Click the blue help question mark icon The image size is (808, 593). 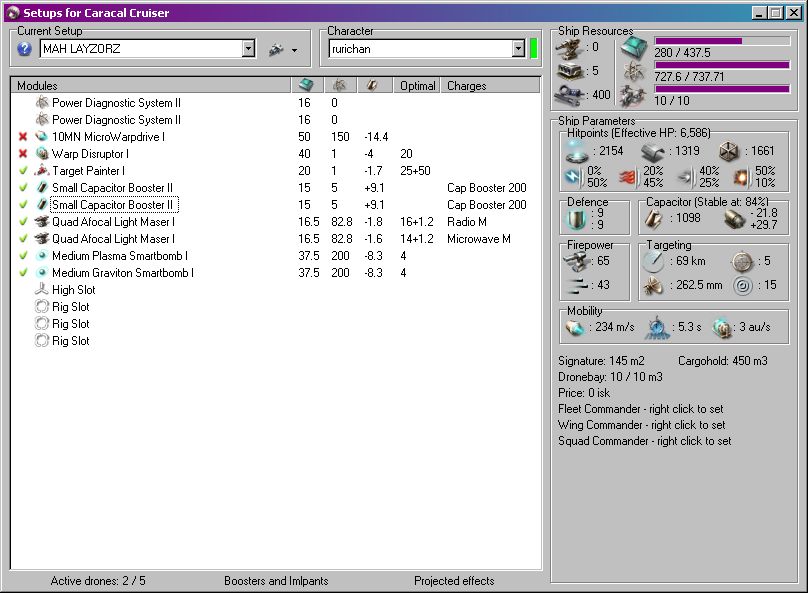(x=24, y=49)
